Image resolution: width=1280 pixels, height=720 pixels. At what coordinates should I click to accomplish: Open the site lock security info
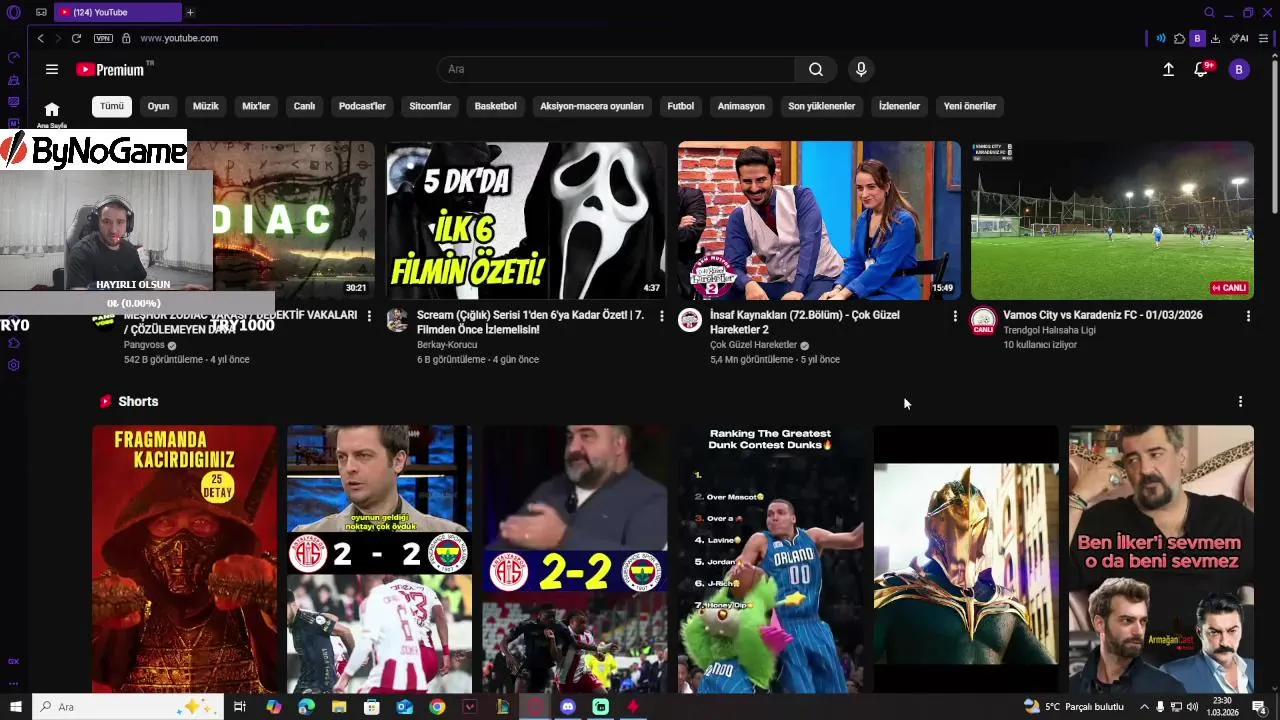pos(126,38)
